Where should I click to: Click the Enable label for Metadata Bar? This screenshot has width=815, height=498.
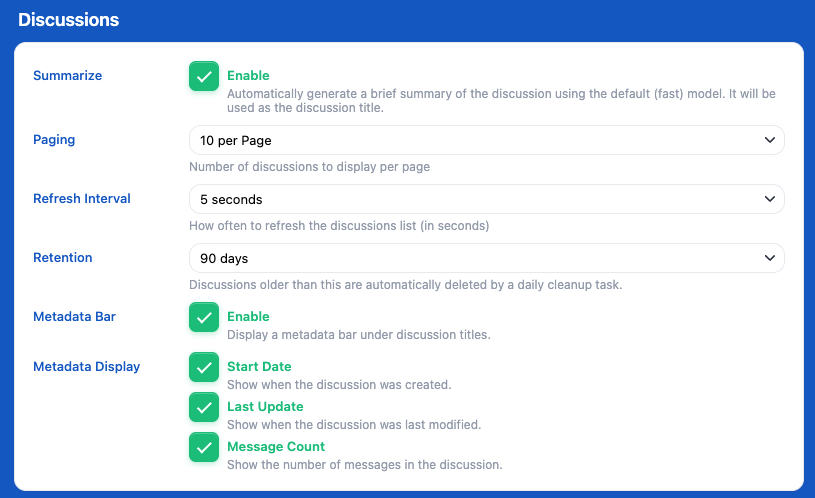pos(248,317)
